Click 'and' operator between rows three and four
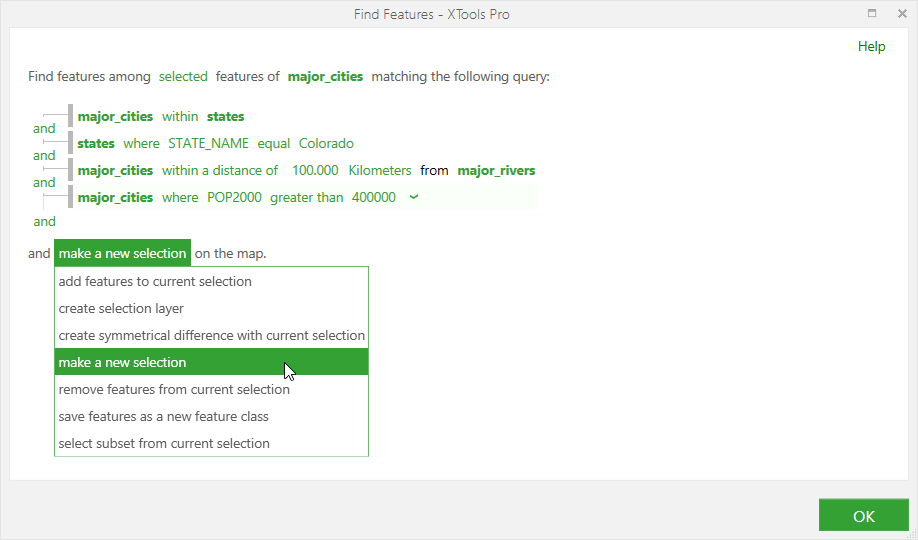This screenshot has width=918, height=540. 44,182
